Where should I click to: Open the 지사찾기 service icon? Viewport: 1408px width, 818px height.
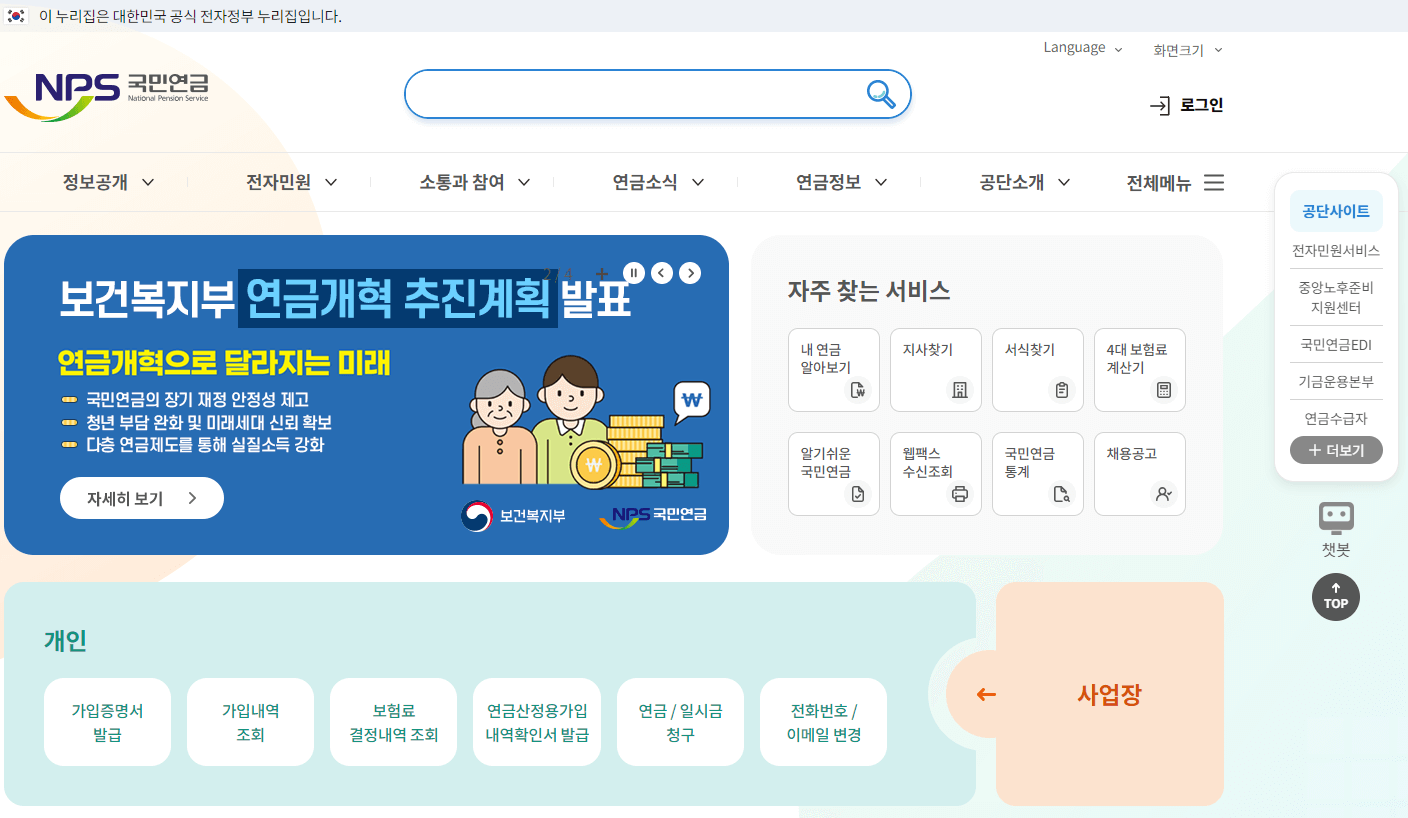coord(935,370)
